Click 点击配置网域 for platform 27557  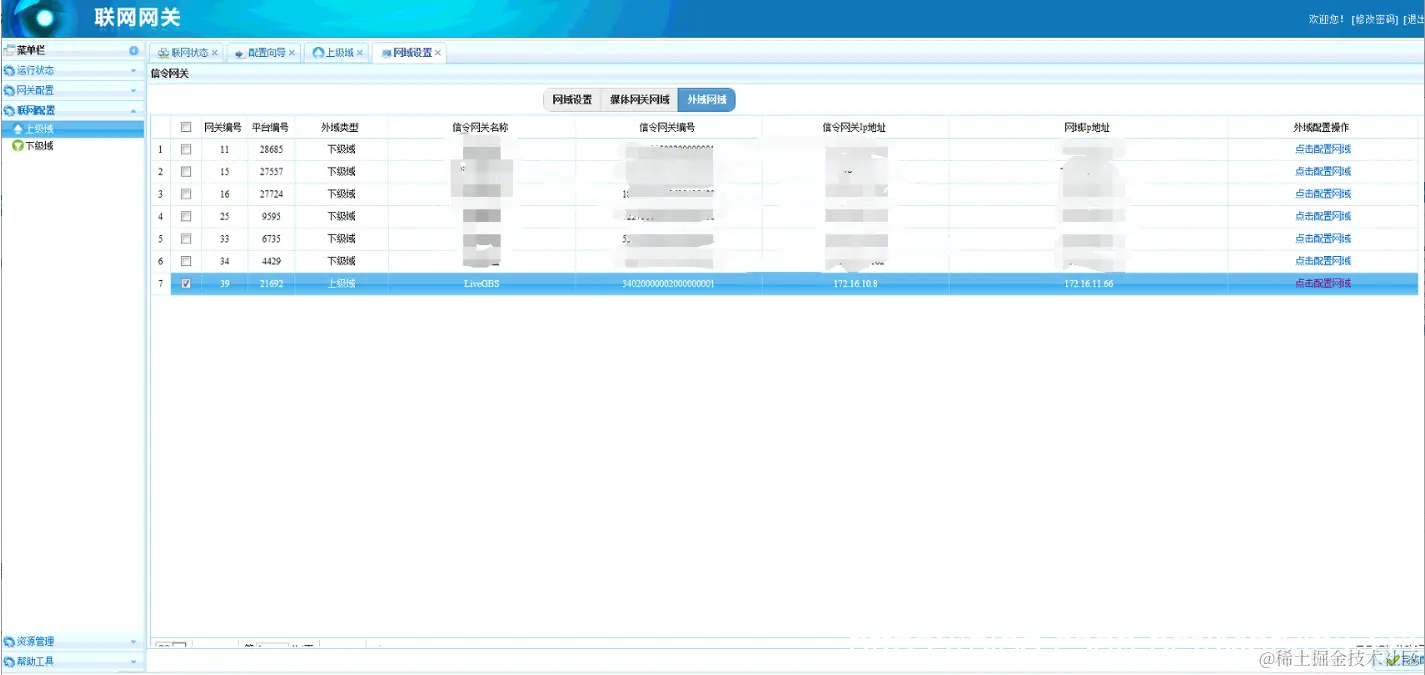coord(1322,171)
